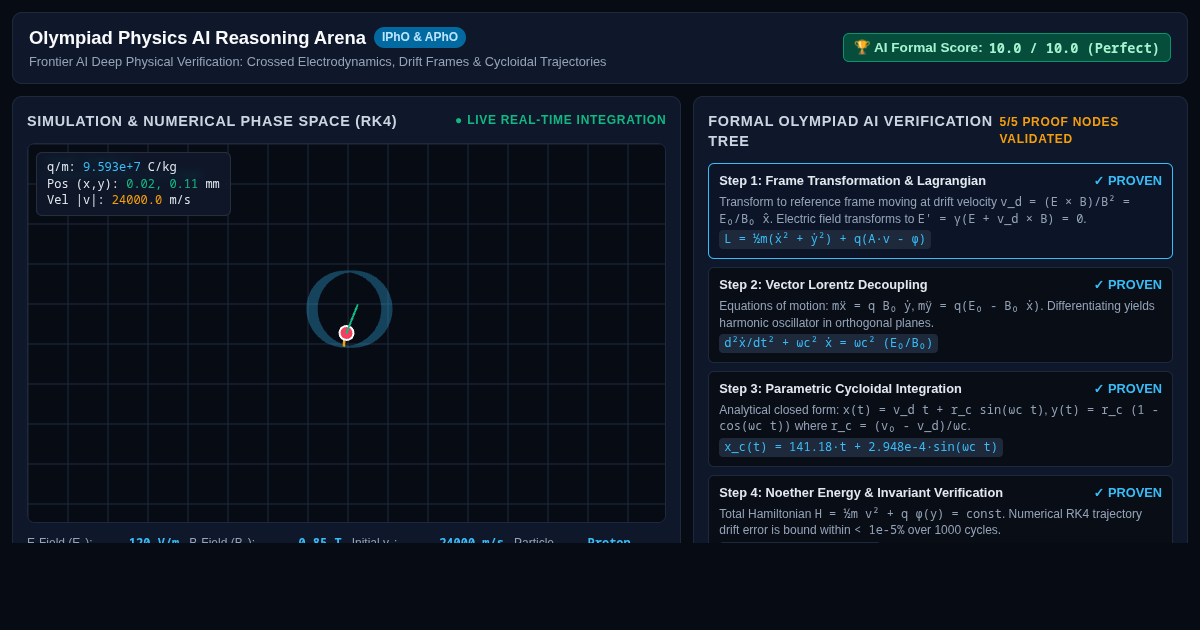Click the Frontier AI Deep Physical Verification subtitle
The image size is (1200, 630).
(x=318, y=62)
